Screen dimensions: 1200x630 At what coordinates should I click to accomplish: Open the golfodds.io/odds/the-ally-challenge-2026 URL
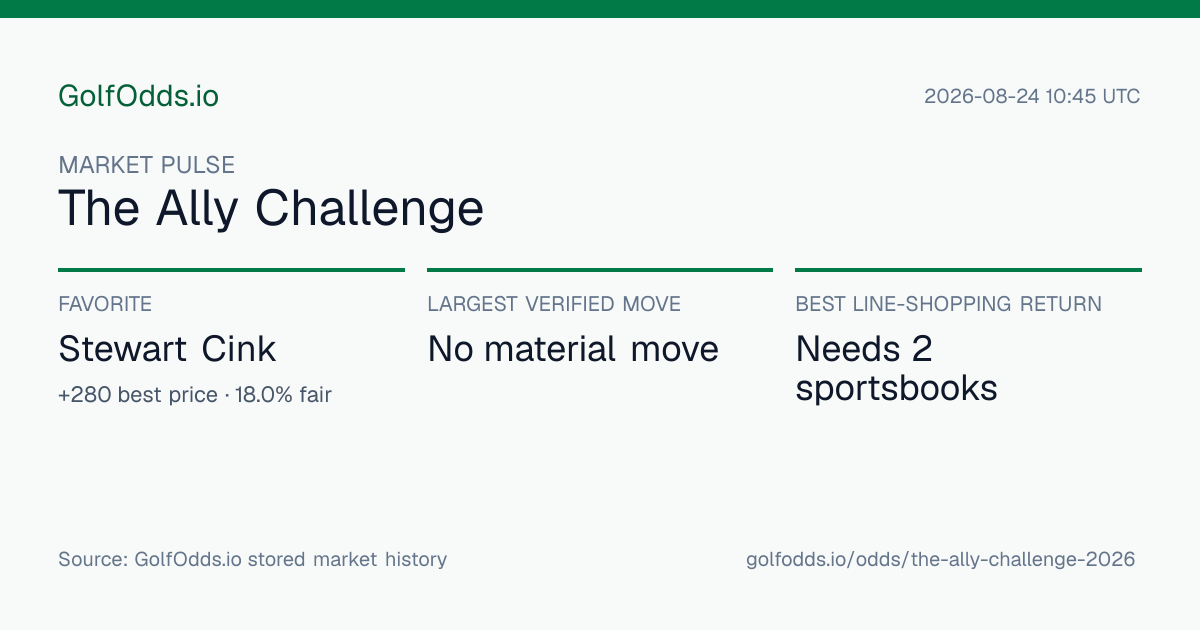tap(941, 560)
